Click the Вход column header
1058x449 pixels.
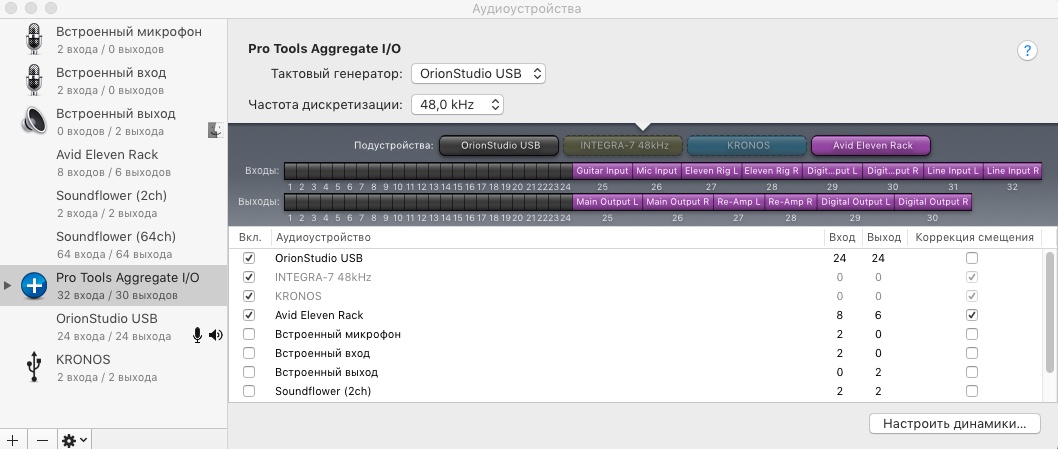click(843, 237)
